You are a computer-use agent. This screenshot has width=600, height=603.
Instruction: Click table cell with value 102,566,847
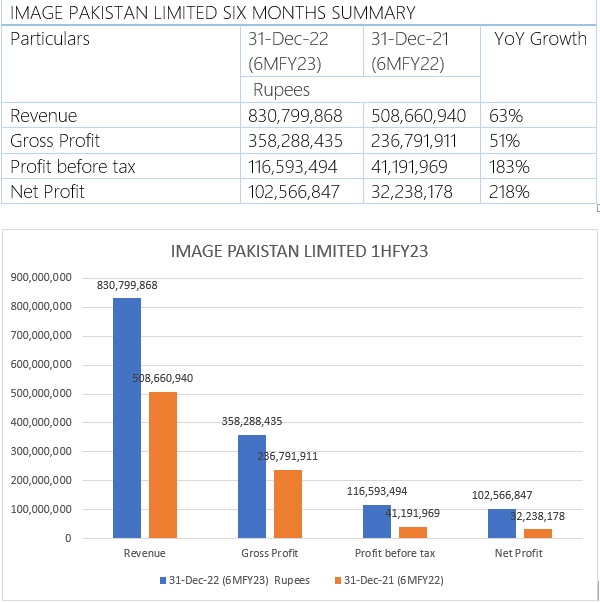pyautogui.click(x=302, y=191)
